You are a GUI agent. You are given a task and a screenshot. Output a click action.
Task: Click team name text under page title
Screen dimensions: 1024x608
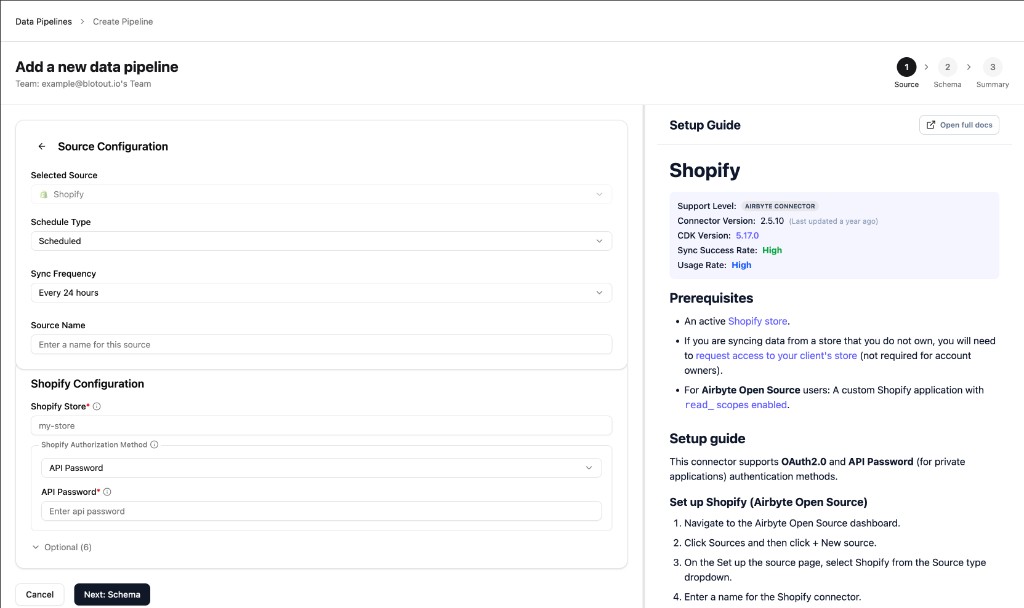point(83,84)
